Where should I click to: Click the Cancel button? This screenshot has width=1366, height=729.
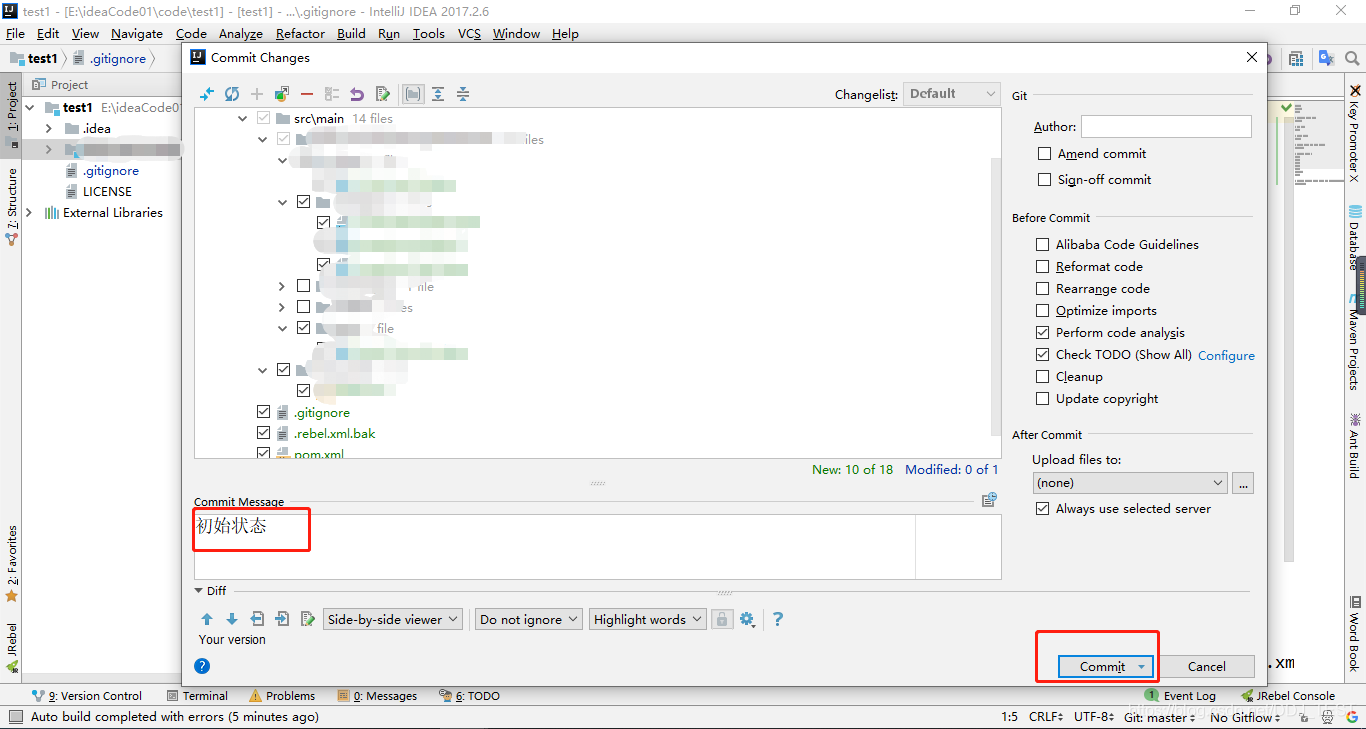1206,667
